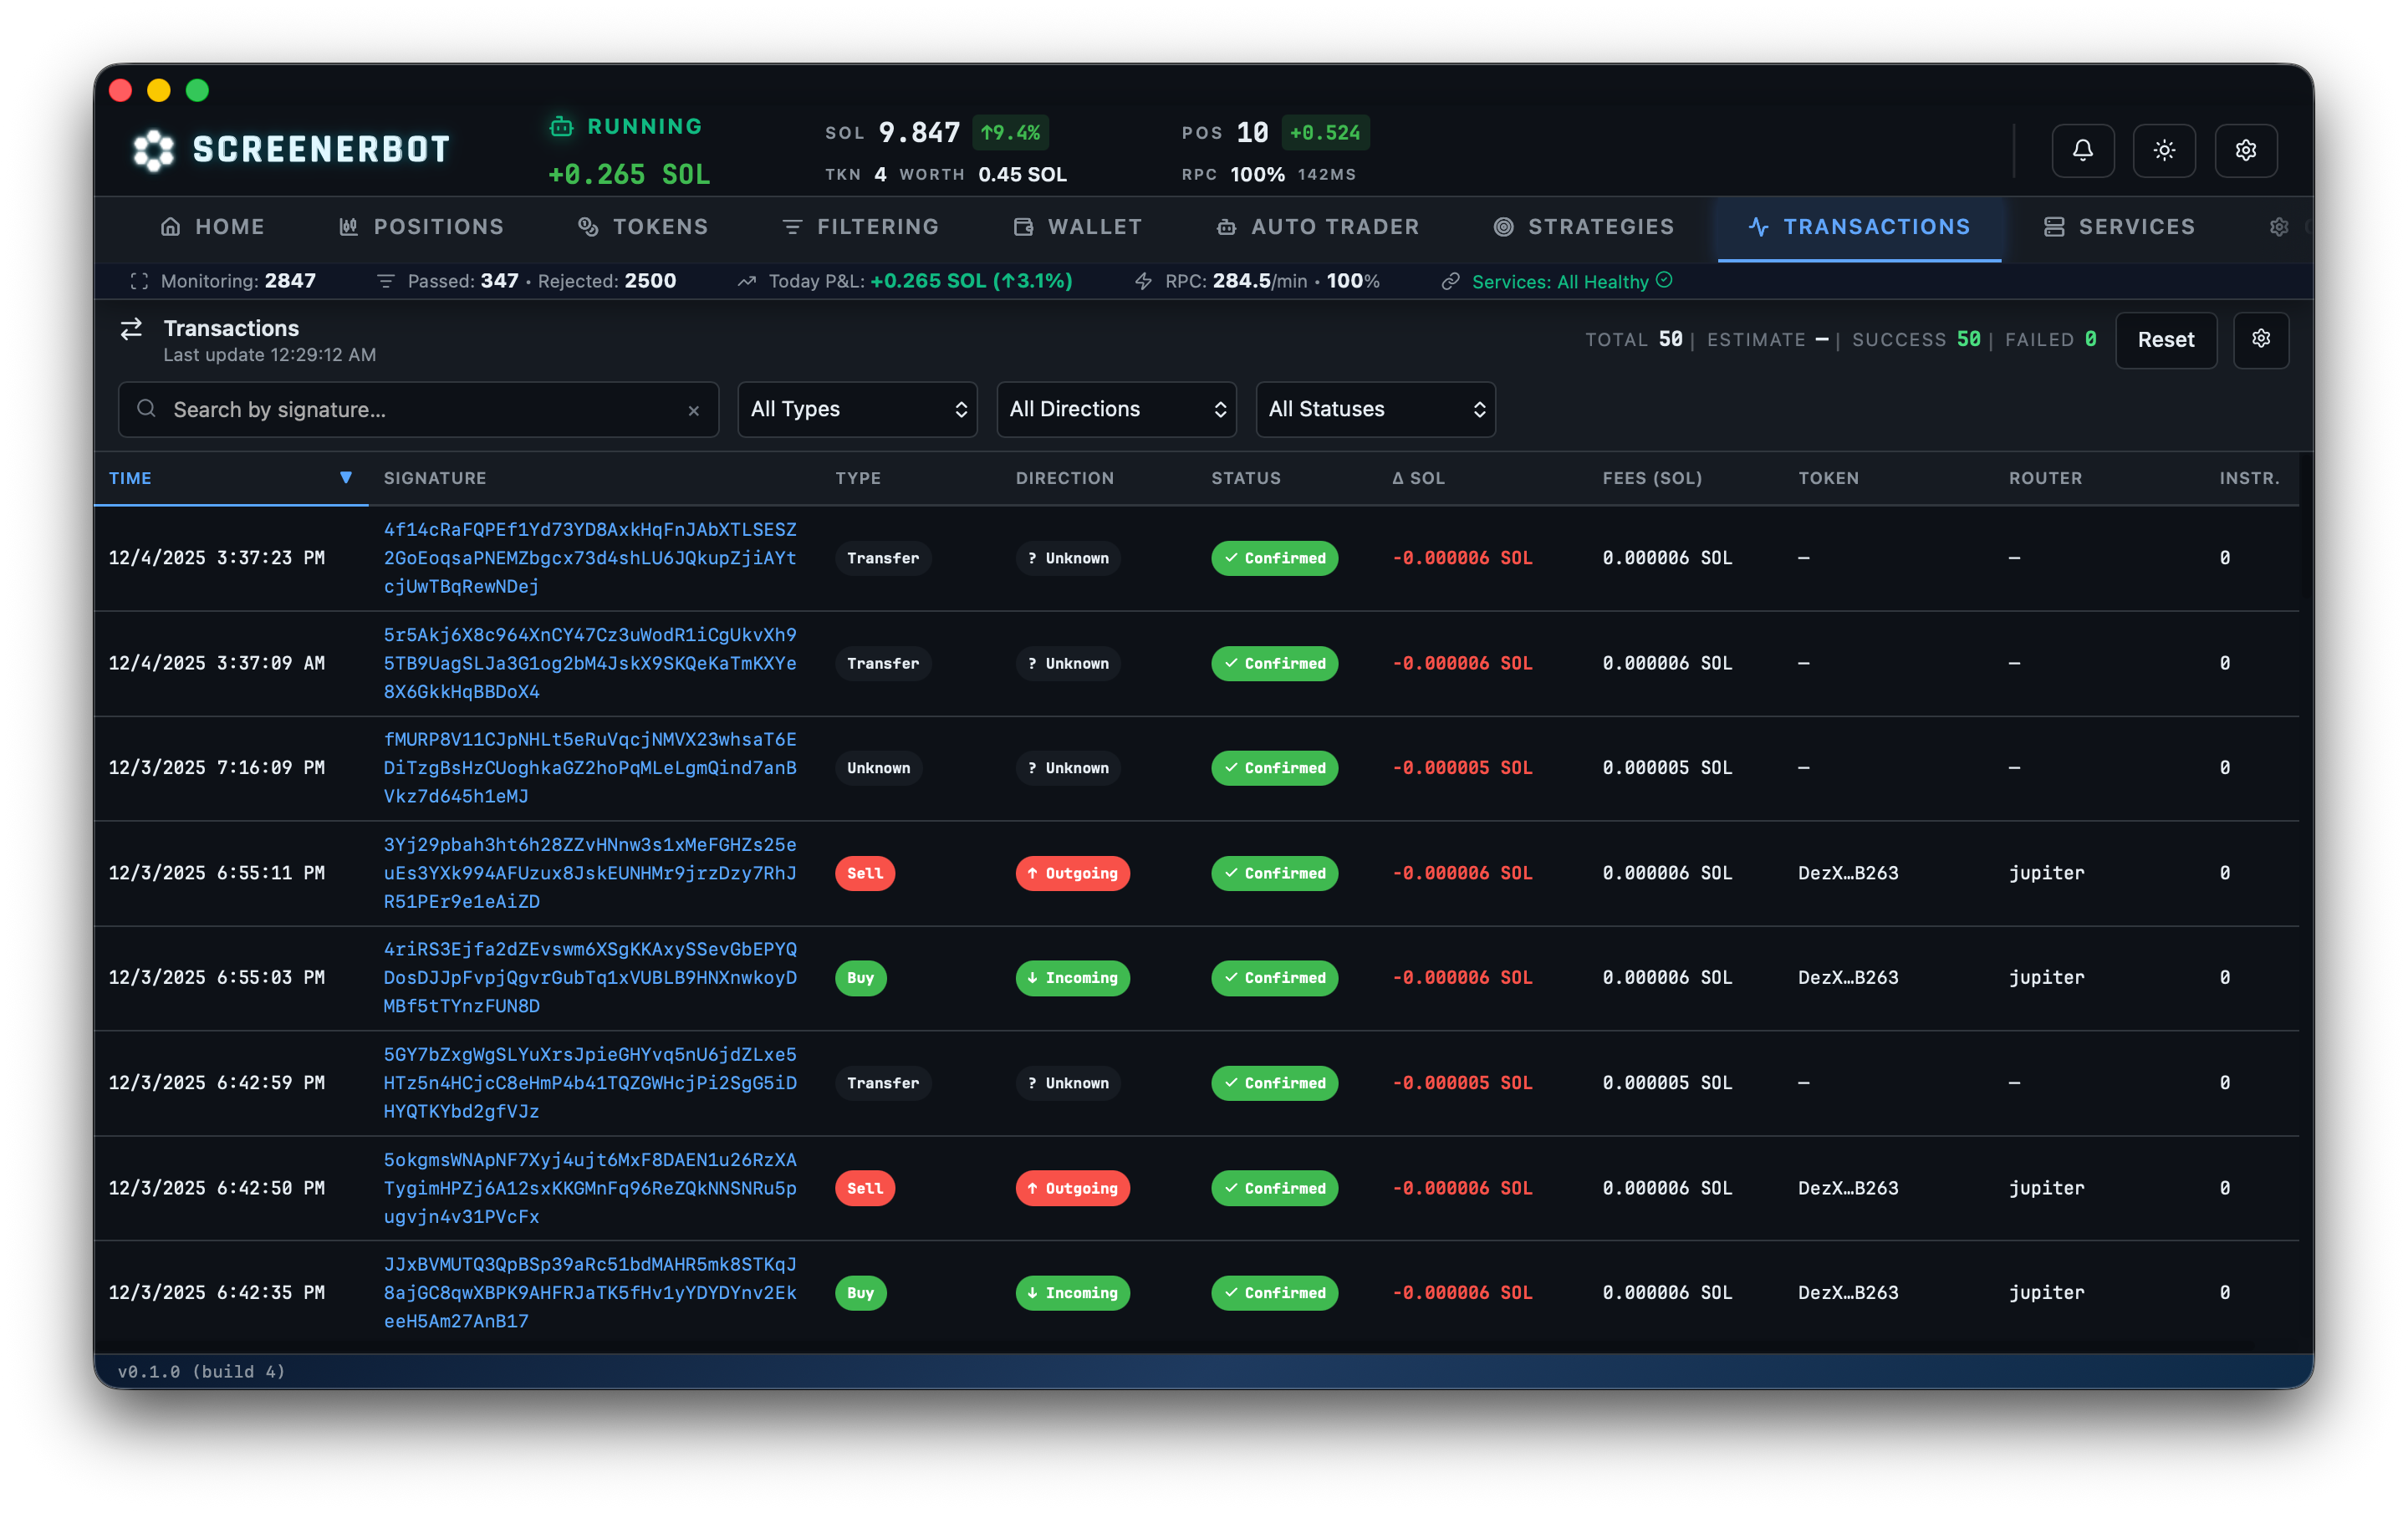Open the All Statuses dropdown
Image resolution: width=2408 pixels, height=1513 pixels.
[x=1375, y=409]
